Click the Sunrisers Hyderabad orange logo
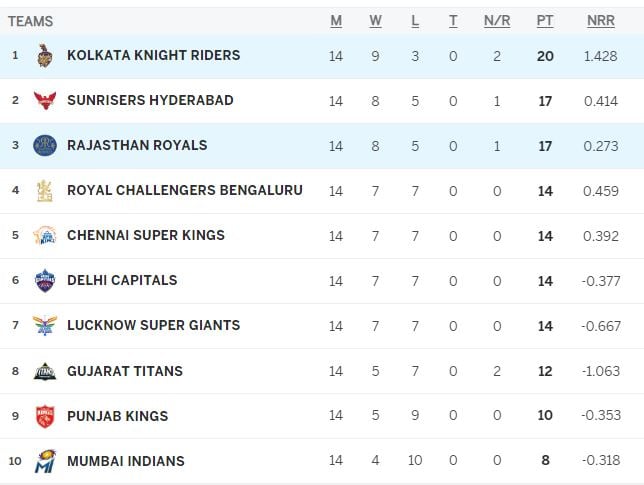Image resolution: width=644 pixels, height=485 pixels. [45, 100]
